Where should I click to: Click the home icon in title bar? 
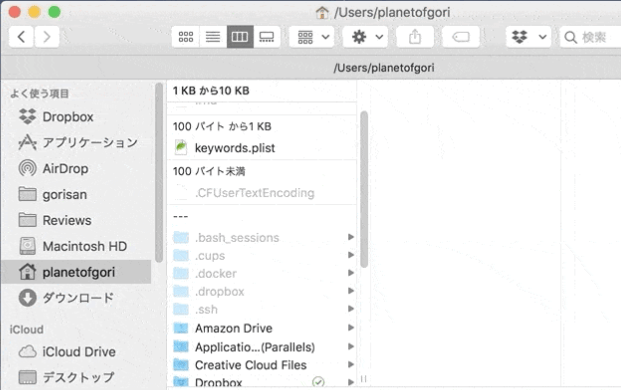point(322,13)
